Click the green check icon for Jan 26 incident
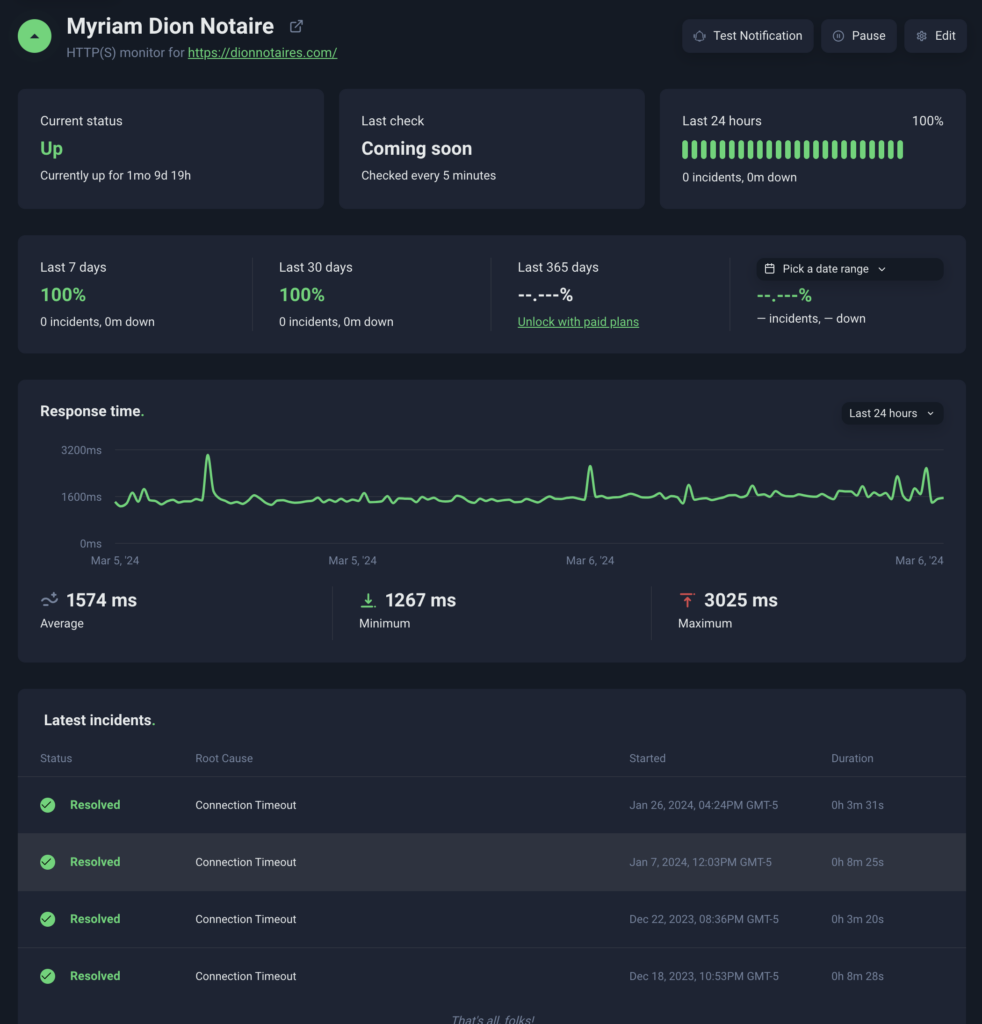The height and width of the screenshot is (1024, 982). click(47, 805)
